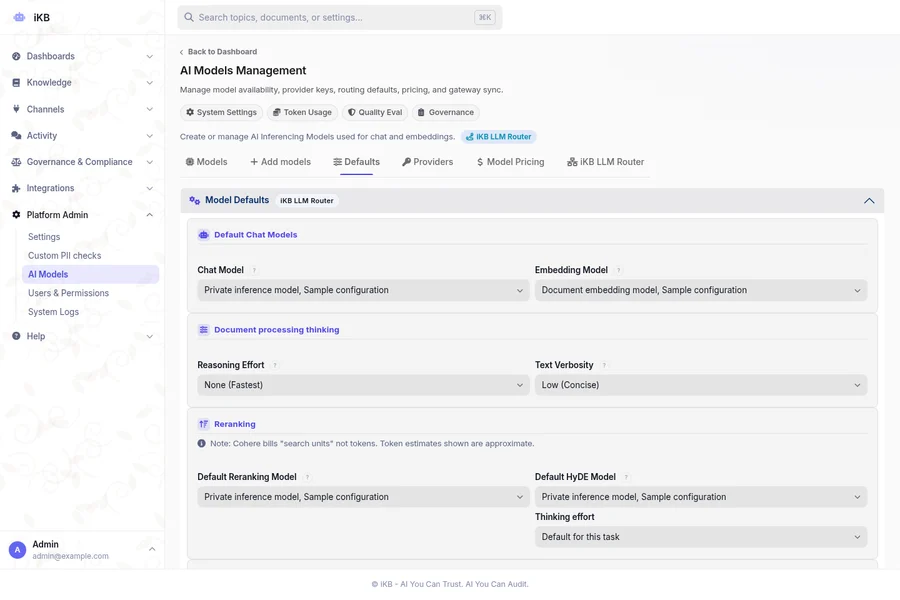Click the Channels plug icon in sidebar
Screen dimensions: 900x600
[16, 109]
